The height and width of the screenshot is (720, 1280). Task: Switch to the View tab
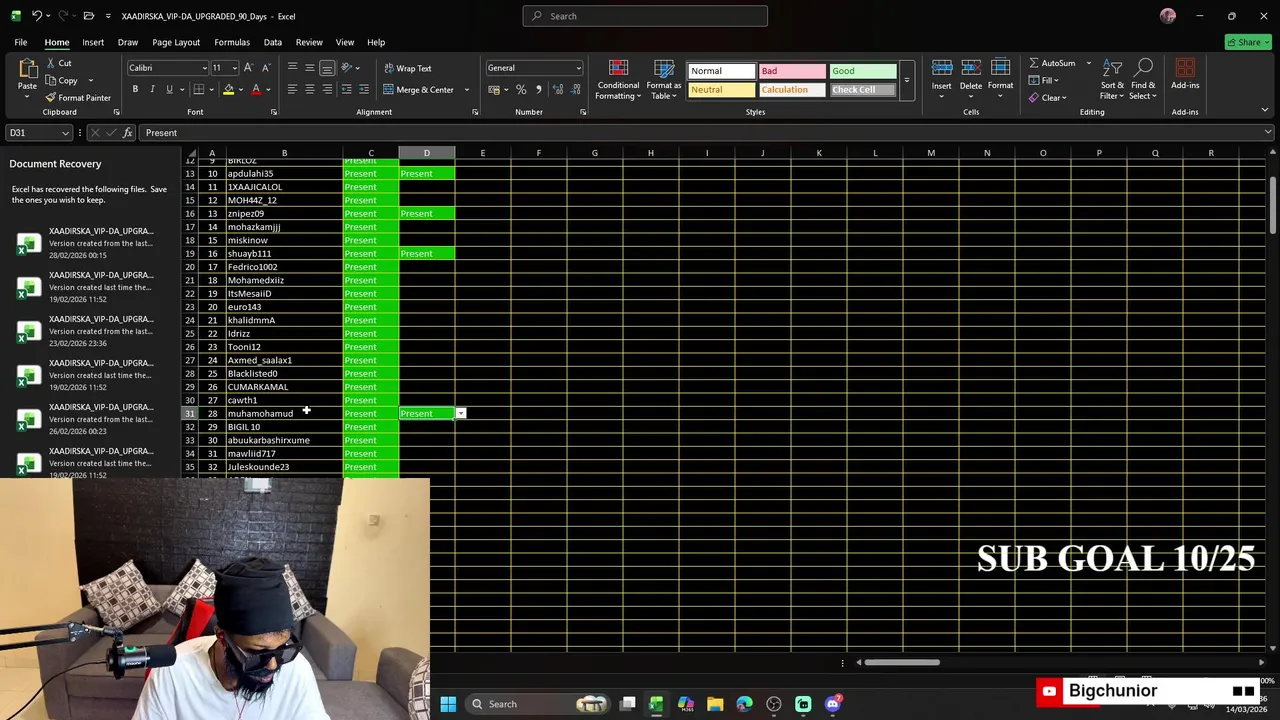345,42
